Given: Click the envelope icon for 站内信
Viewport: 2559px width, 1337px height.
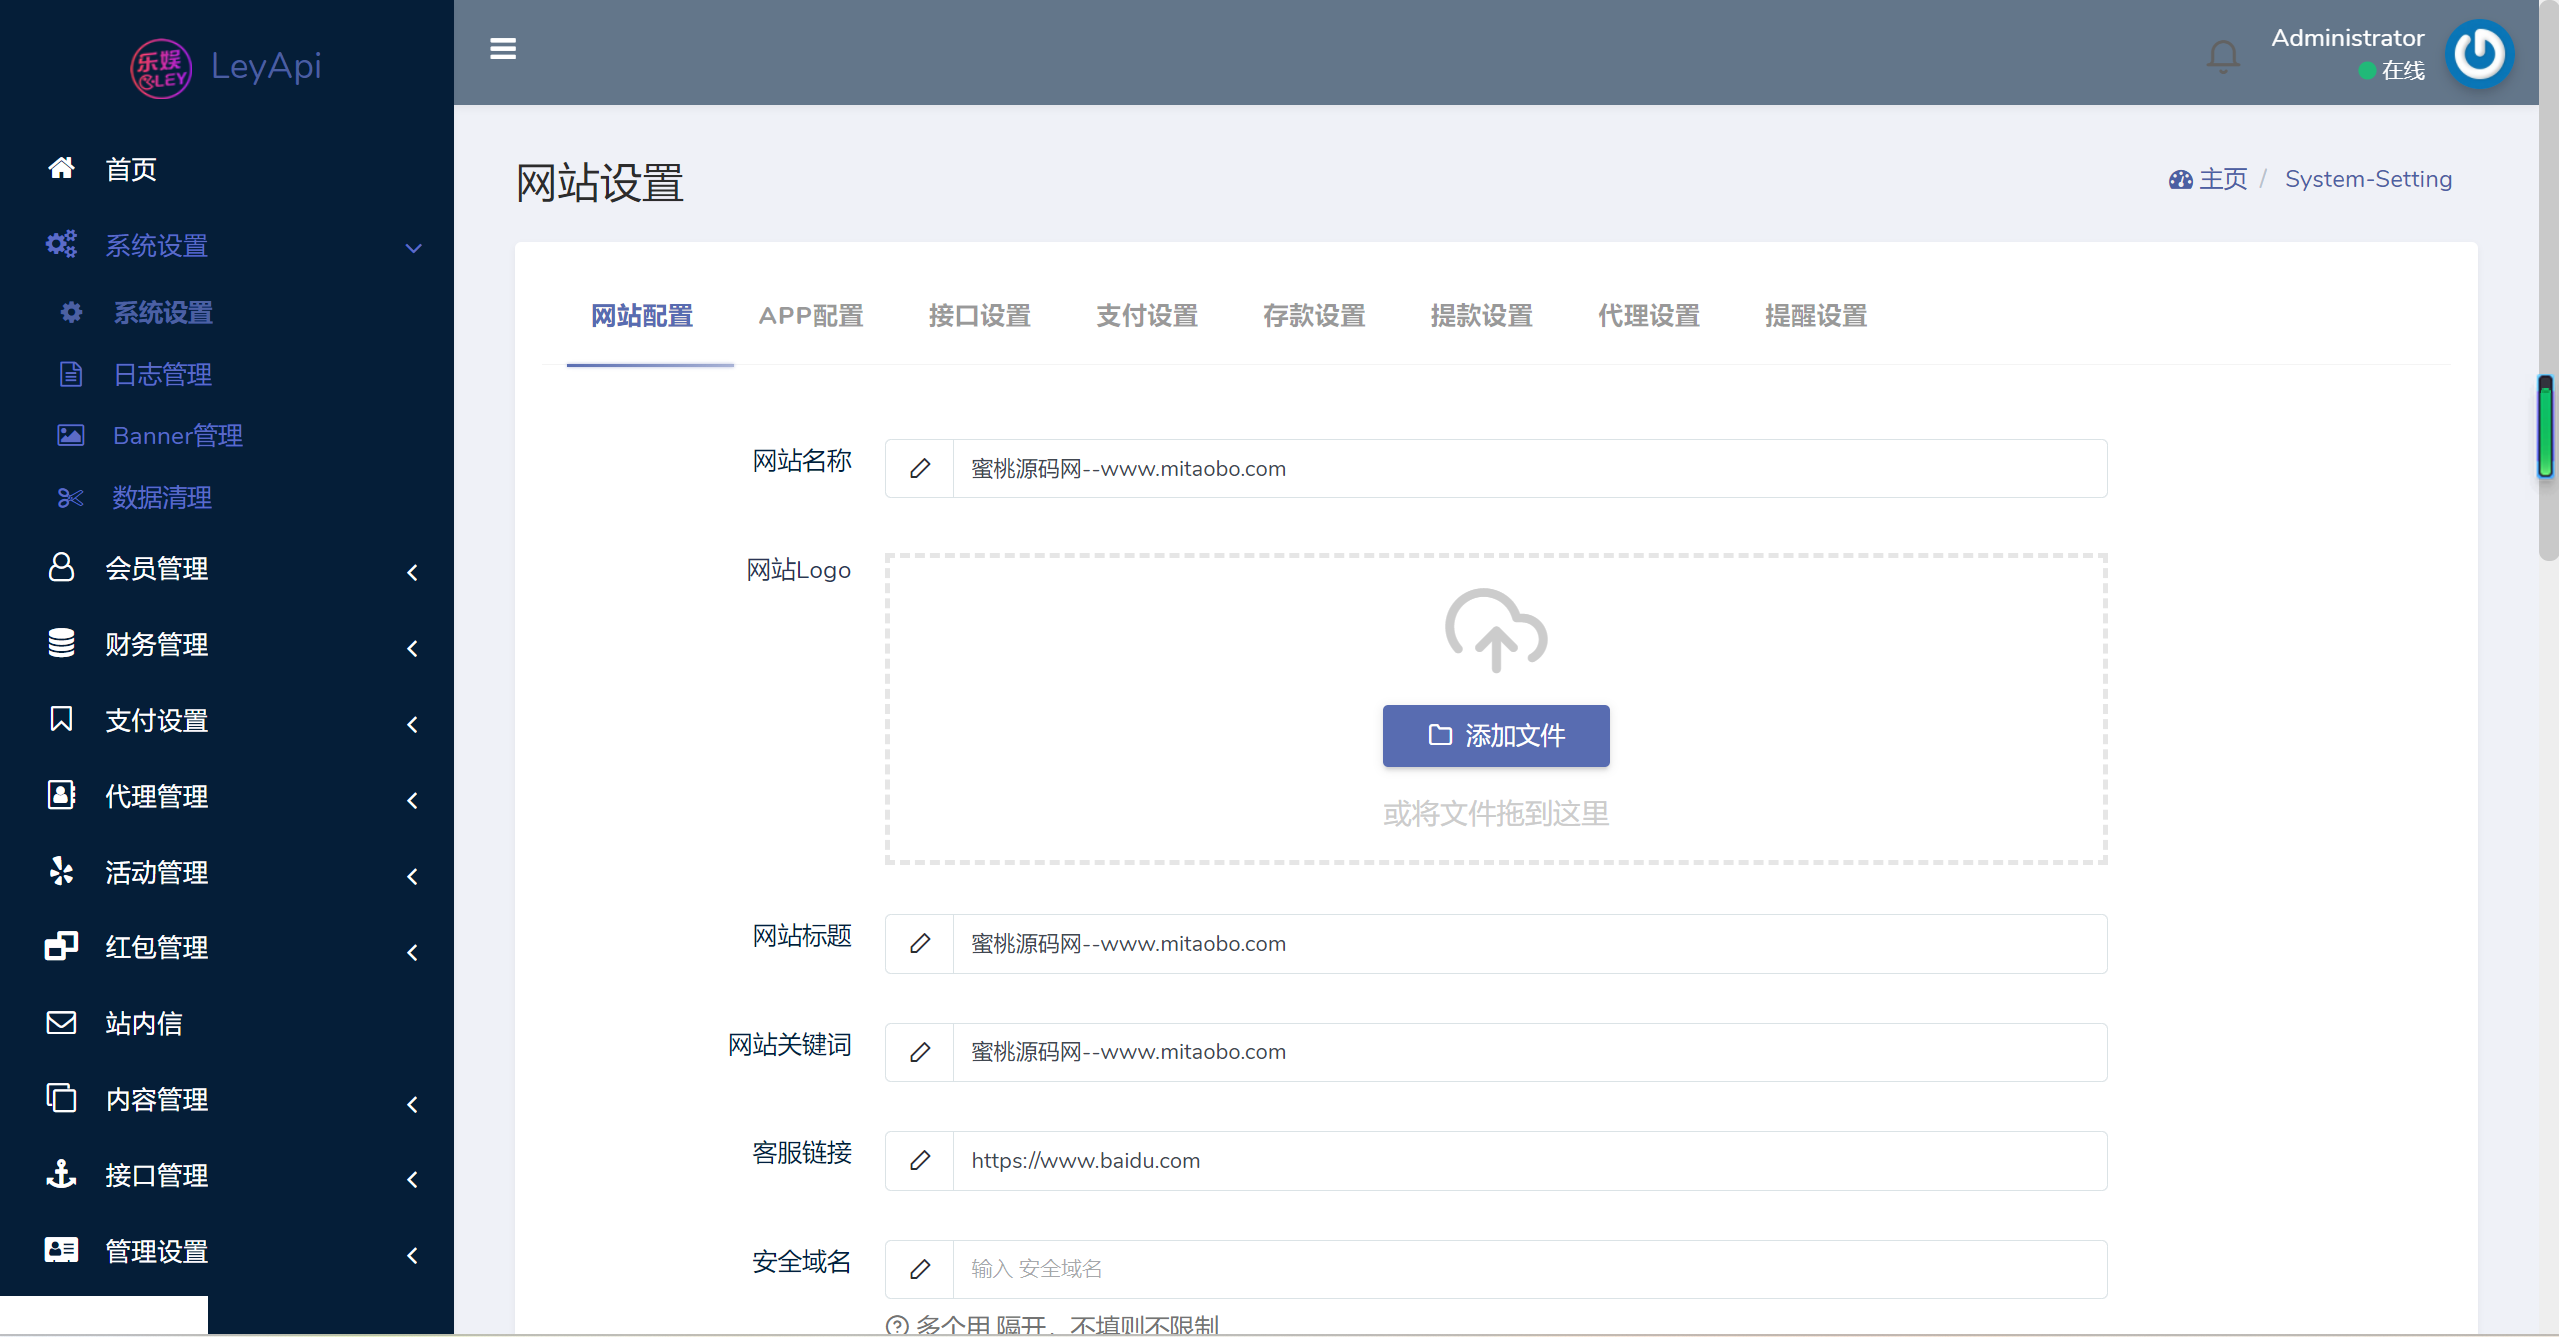Looking at the screenshot, I should click(62, 1022).
